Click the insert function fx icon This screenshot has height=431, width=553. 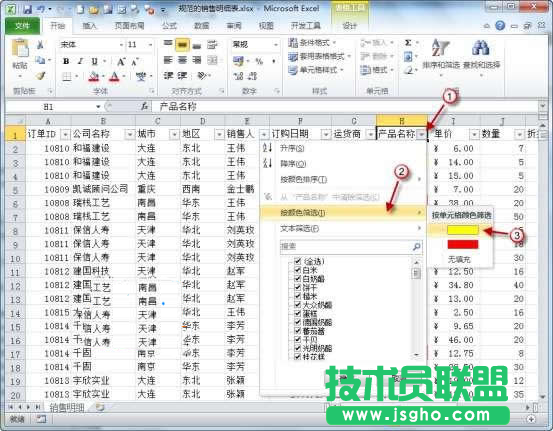click(144, 106)
